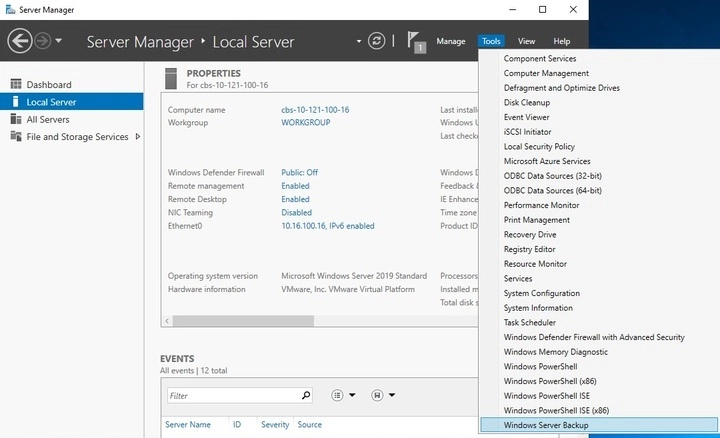This screenshot has width=720, height=438.
Task: Click the events list options icon
Action: pos(337,395)
